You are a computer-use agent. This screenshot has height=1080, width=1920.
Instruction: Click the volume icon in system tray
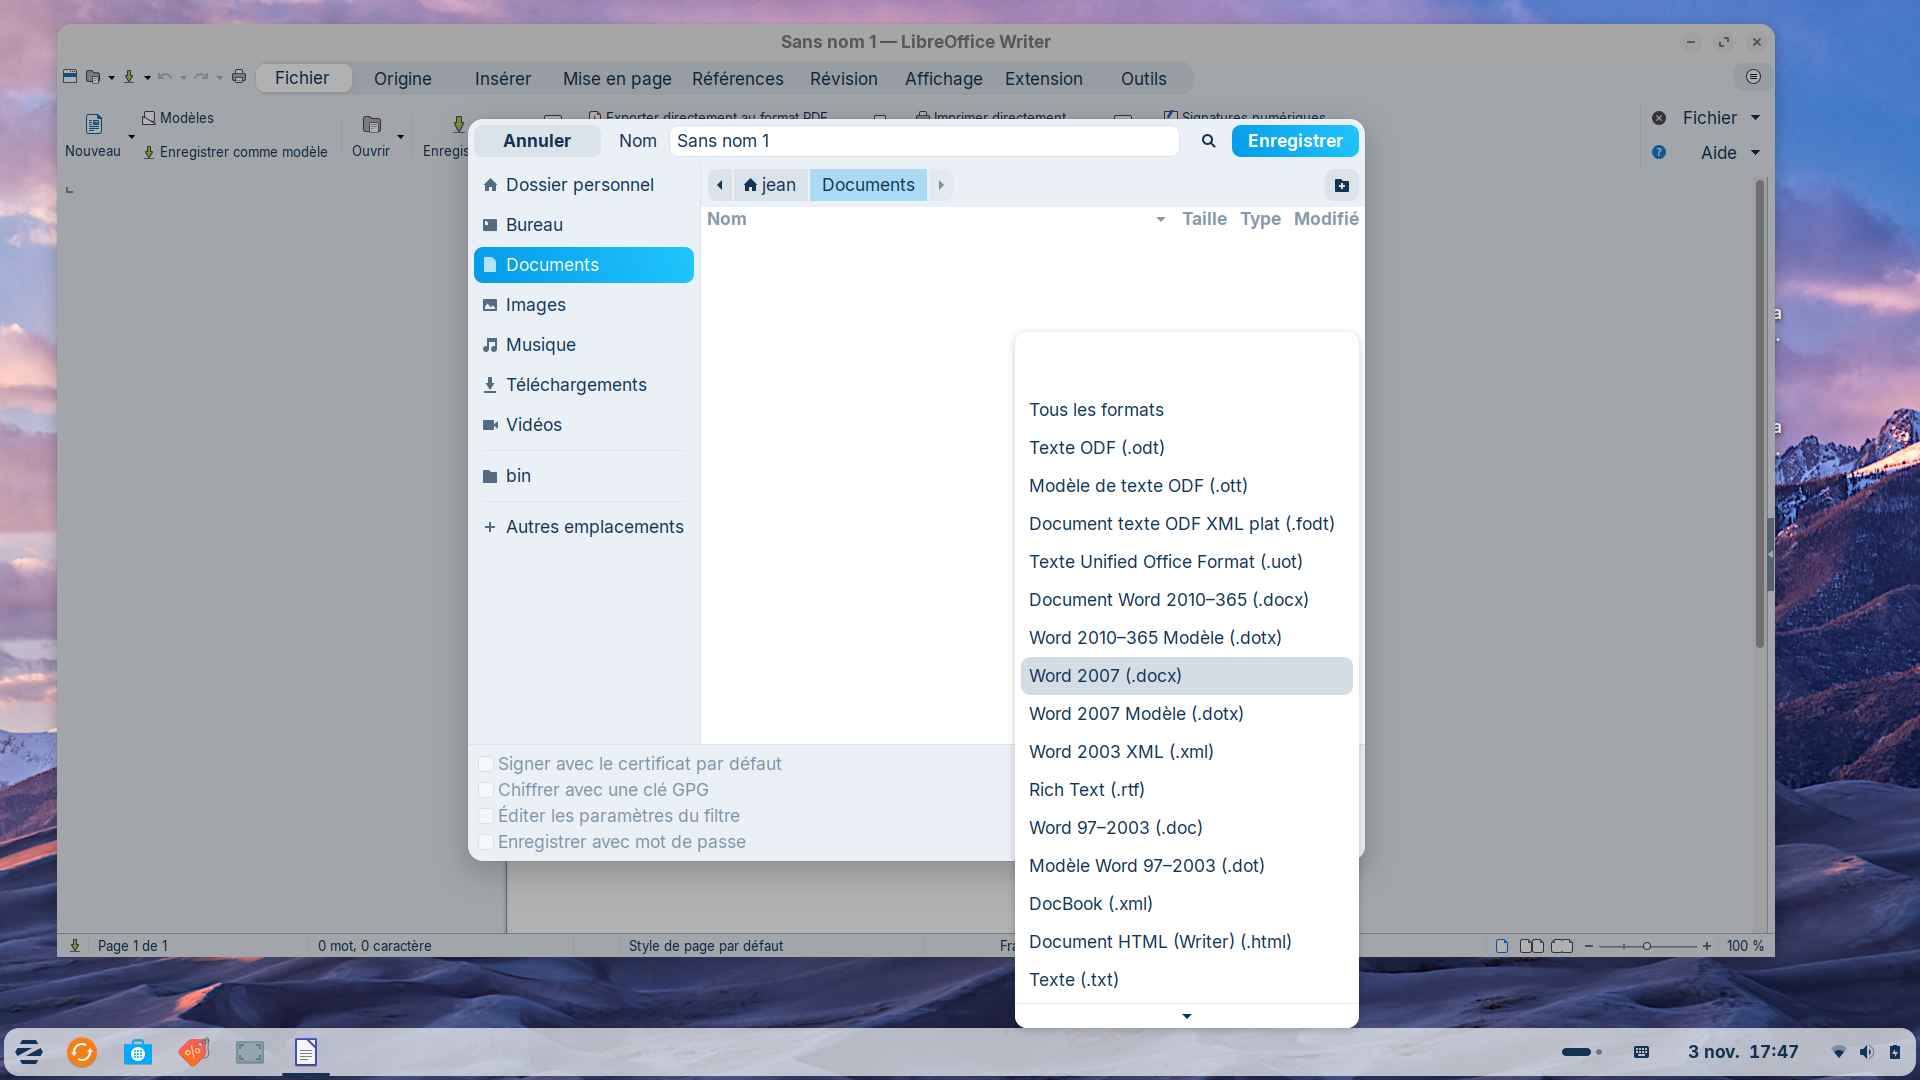[x=1866, y=1052]
